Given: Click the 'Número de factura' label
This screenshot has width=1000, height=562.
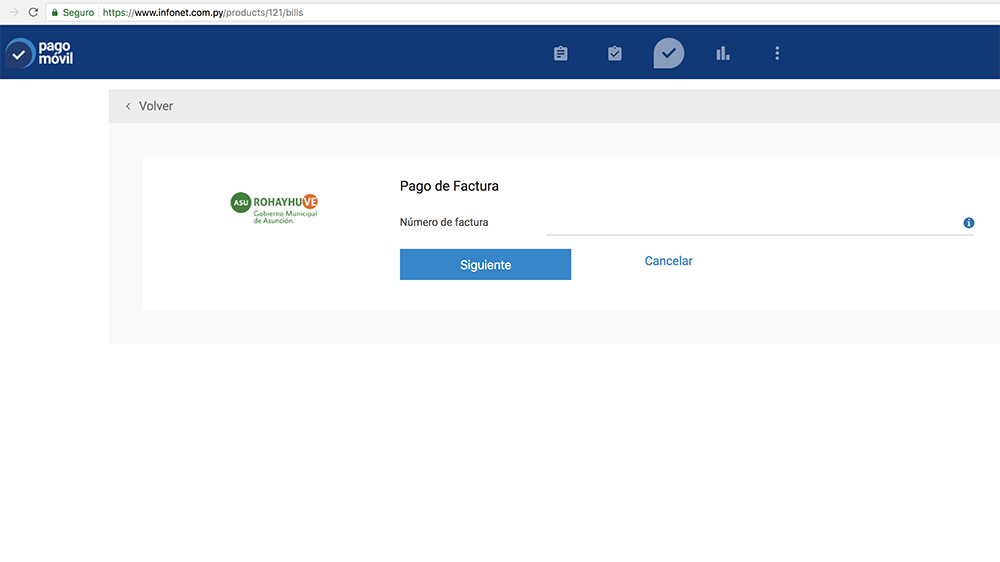Looking at the screenshot, I should (444, 222).
